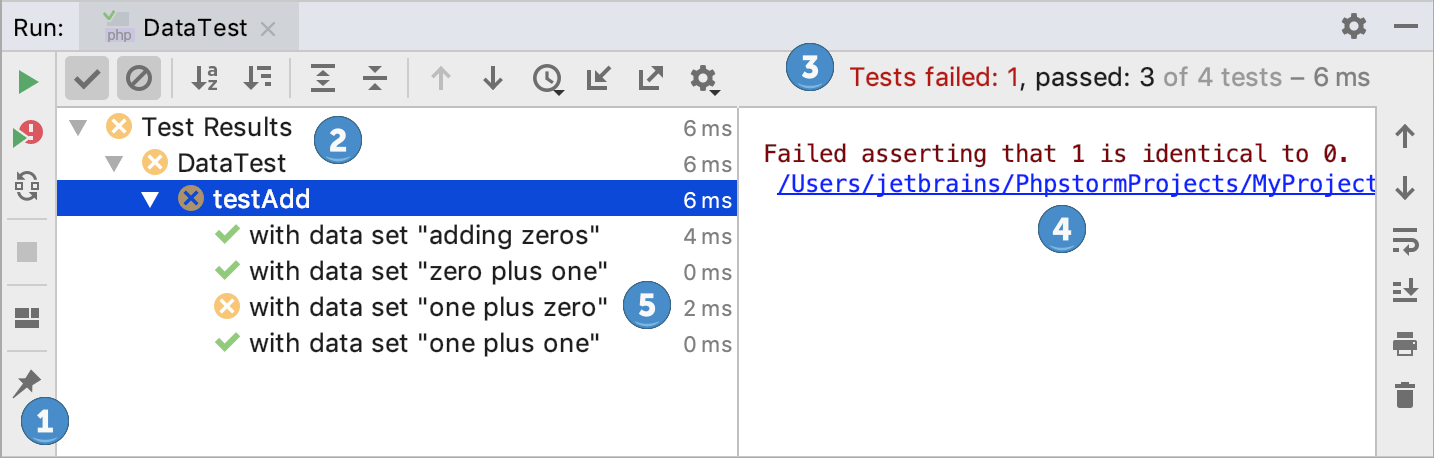
Task: Collapse the testAdd tree node
Action: pos(150,199)
